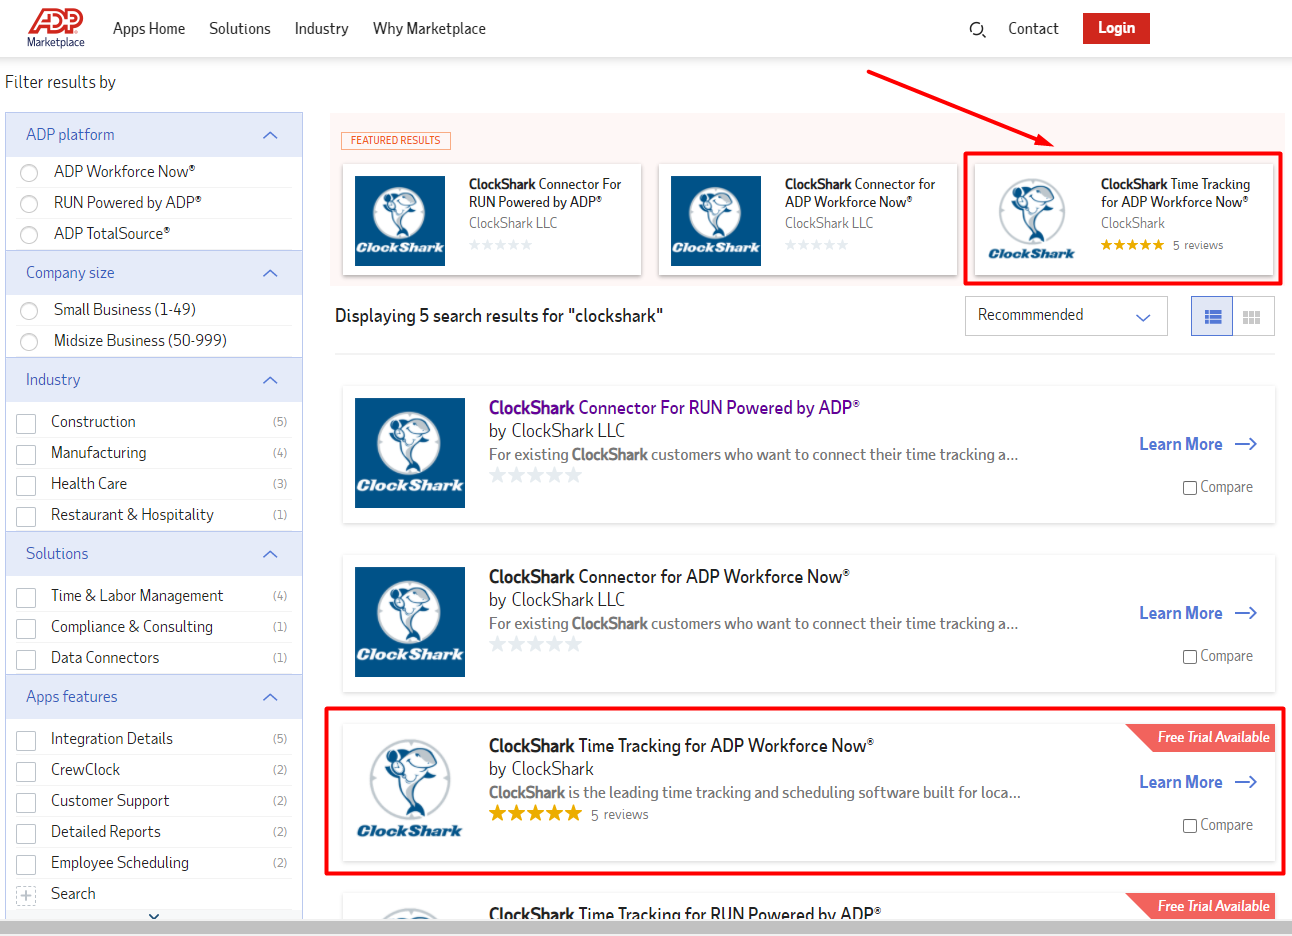The image size is (1292, 936).
Task: Collapse the Apps features section
Action: coord(269,696)
